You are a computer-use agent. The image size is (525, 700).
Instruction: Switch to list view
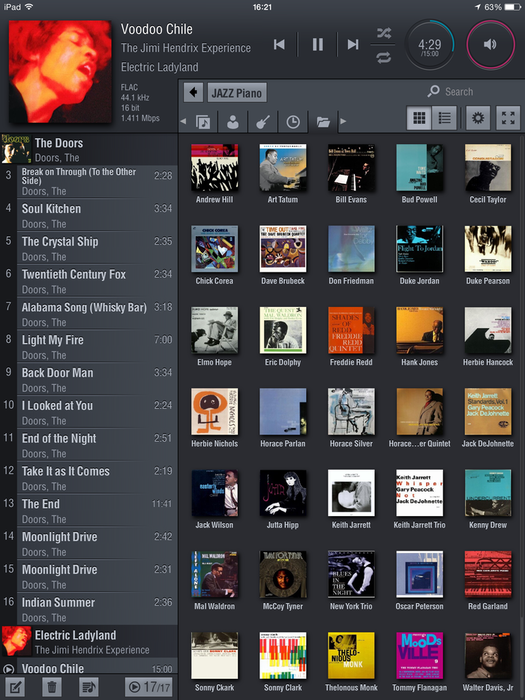(x=444, y=118)
